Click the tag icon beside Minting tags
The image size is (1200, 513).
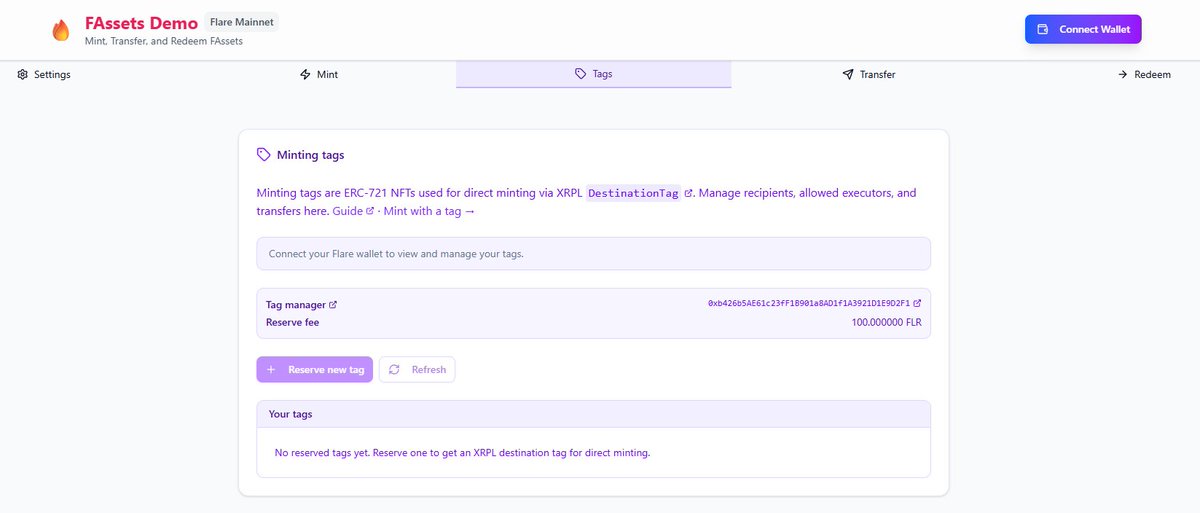click(264, 155)
